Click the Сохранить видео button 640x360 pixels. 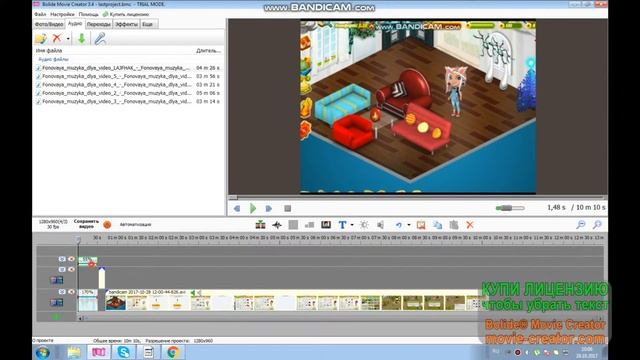(x=86, y=224)
